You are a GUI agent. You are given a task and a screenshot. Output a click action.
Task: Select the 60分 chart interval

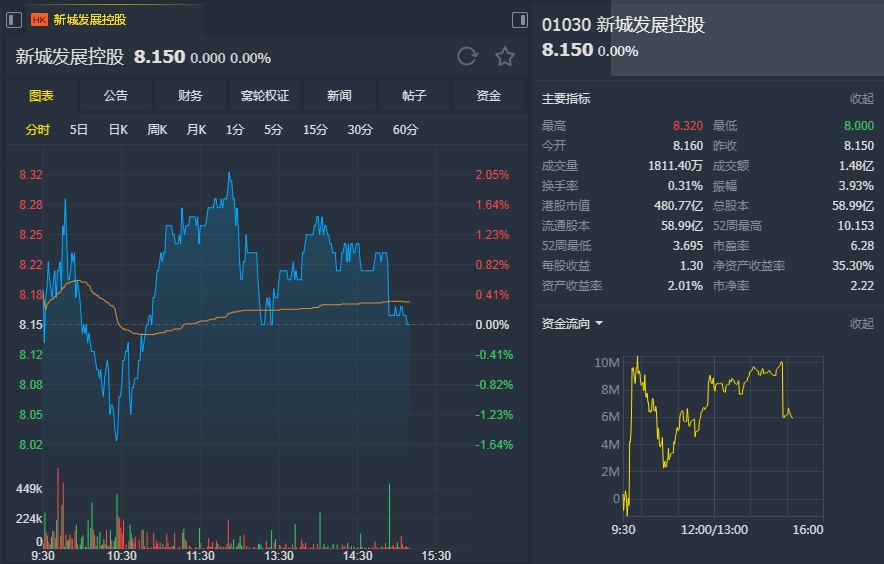click(405, 130)
